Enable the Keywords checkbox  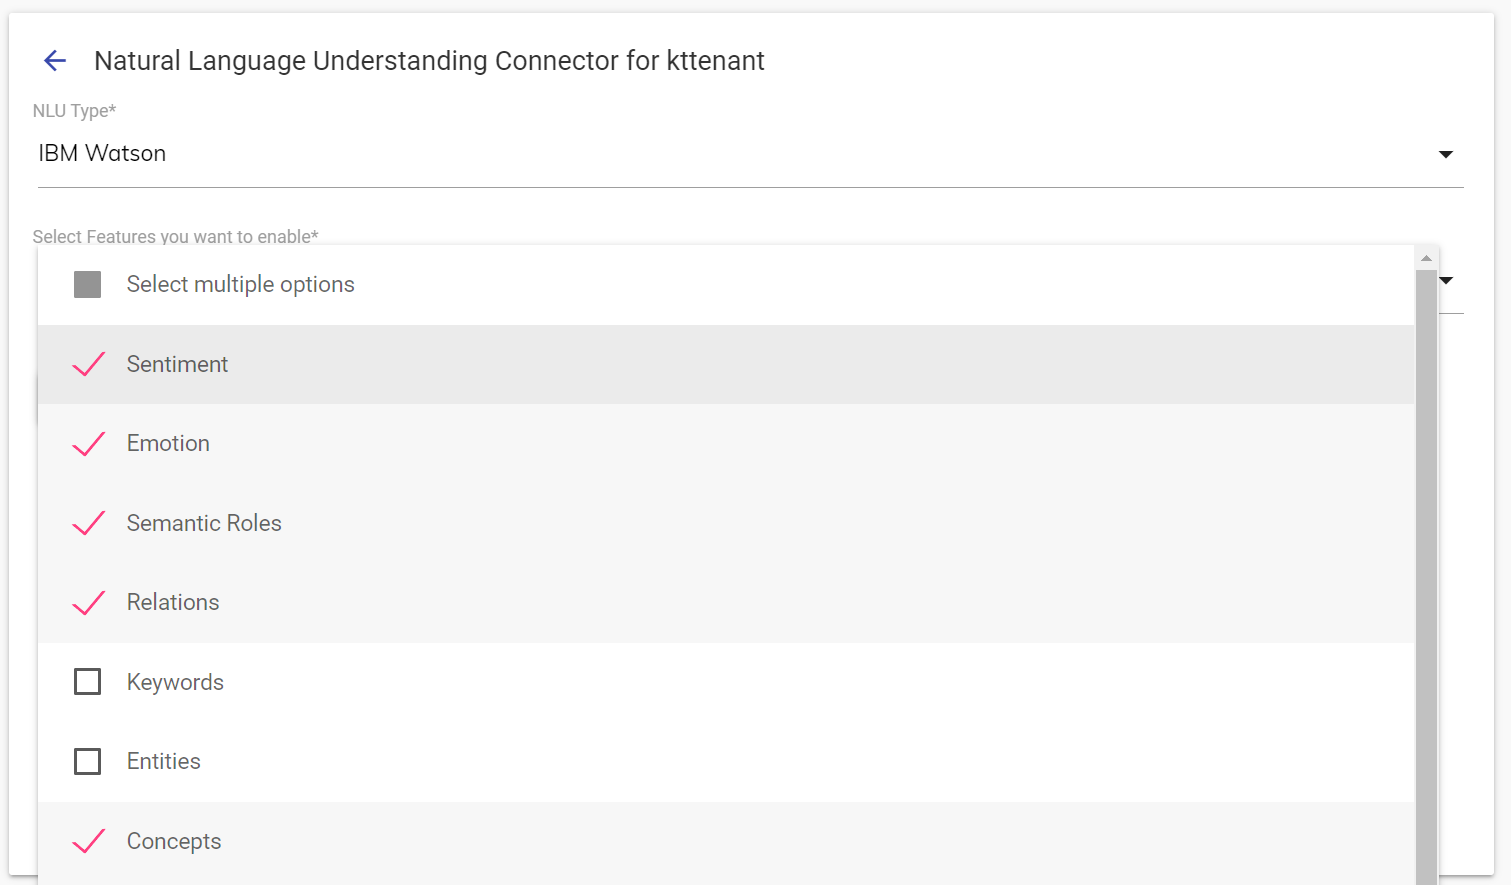(88, 682)
